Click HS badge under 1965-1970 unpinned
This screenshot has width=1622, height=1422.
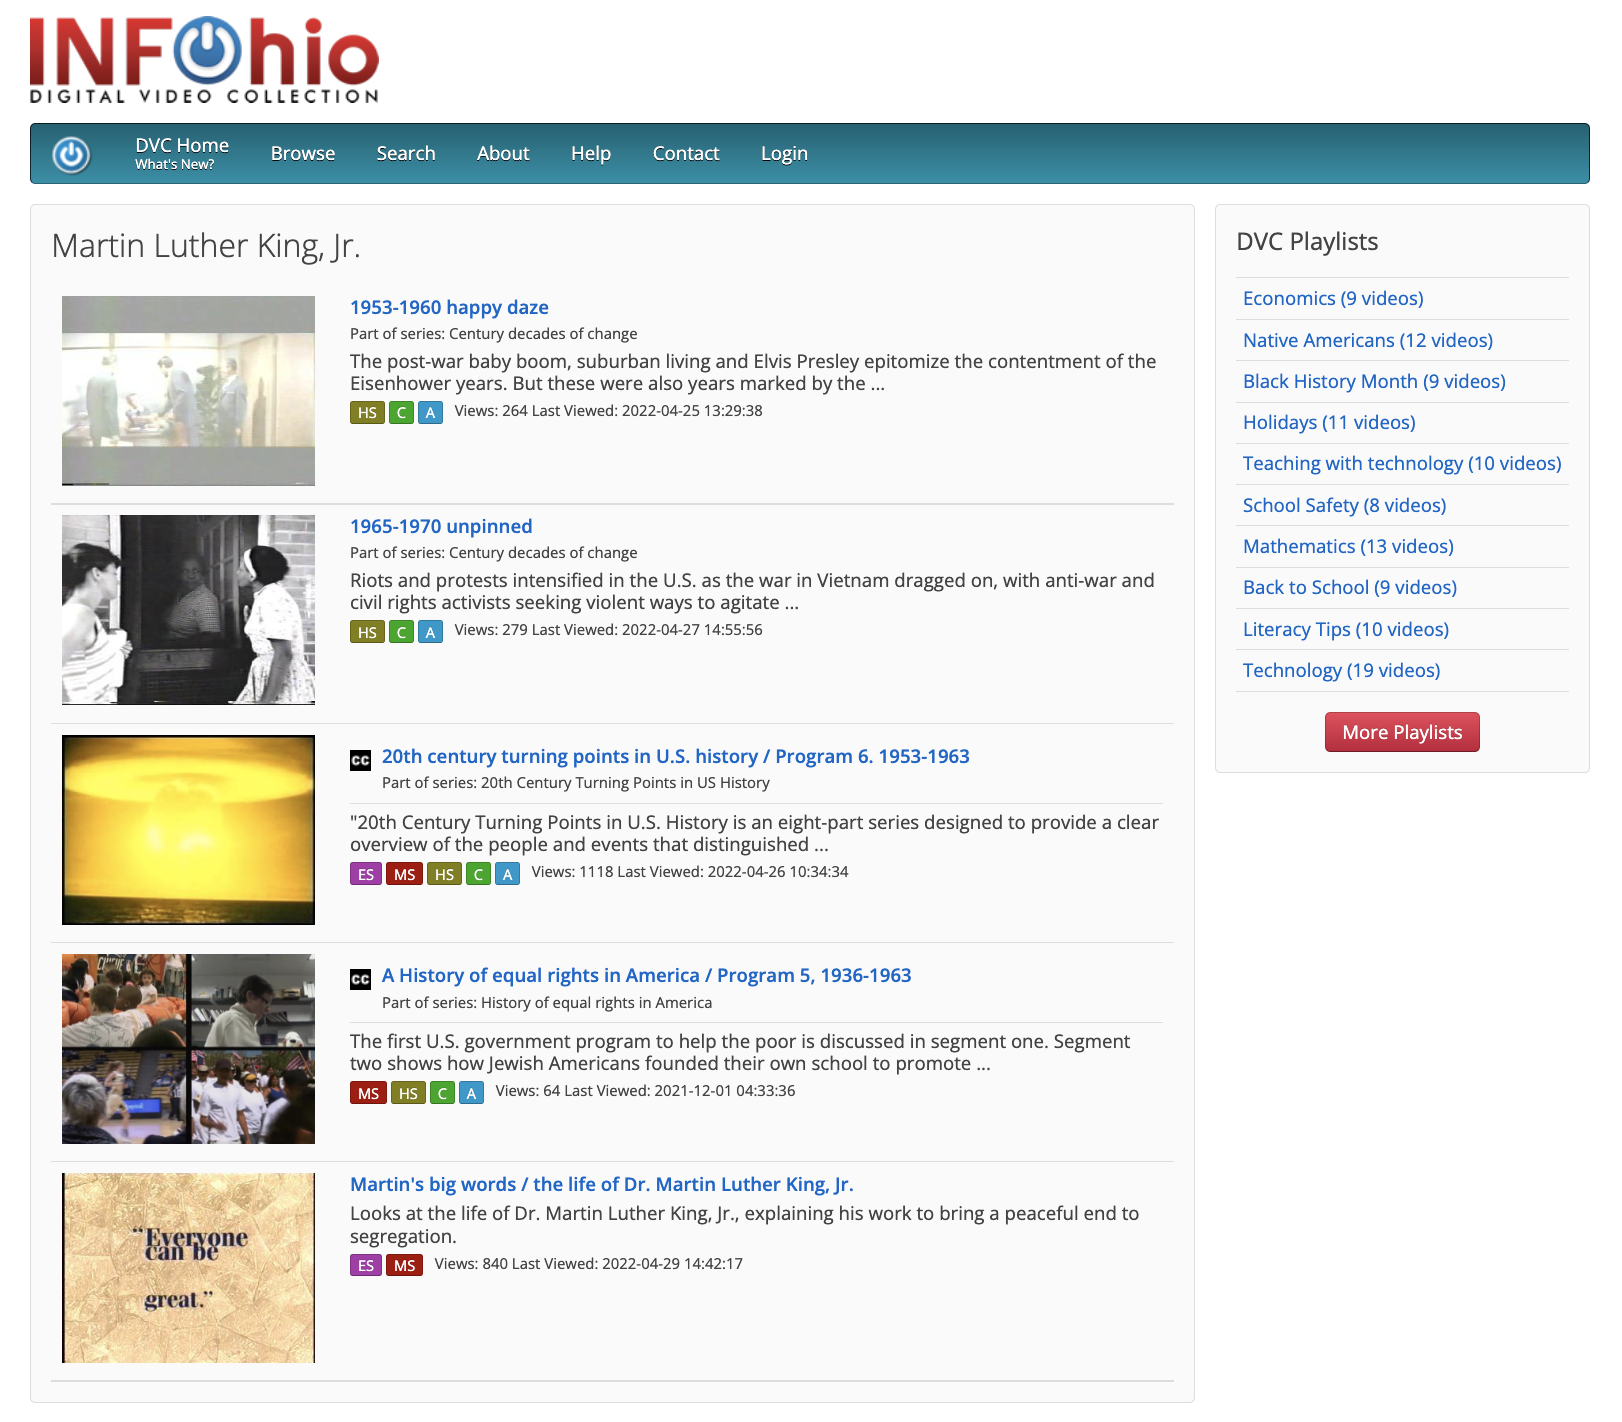pyautogui.click(x=367, y=632)
